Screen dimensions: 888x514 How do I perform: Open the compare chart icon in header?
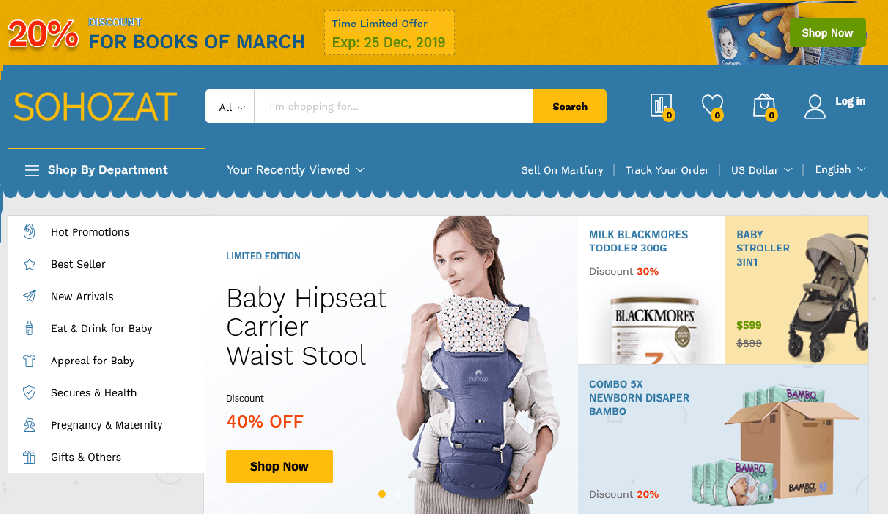(661, 106)
